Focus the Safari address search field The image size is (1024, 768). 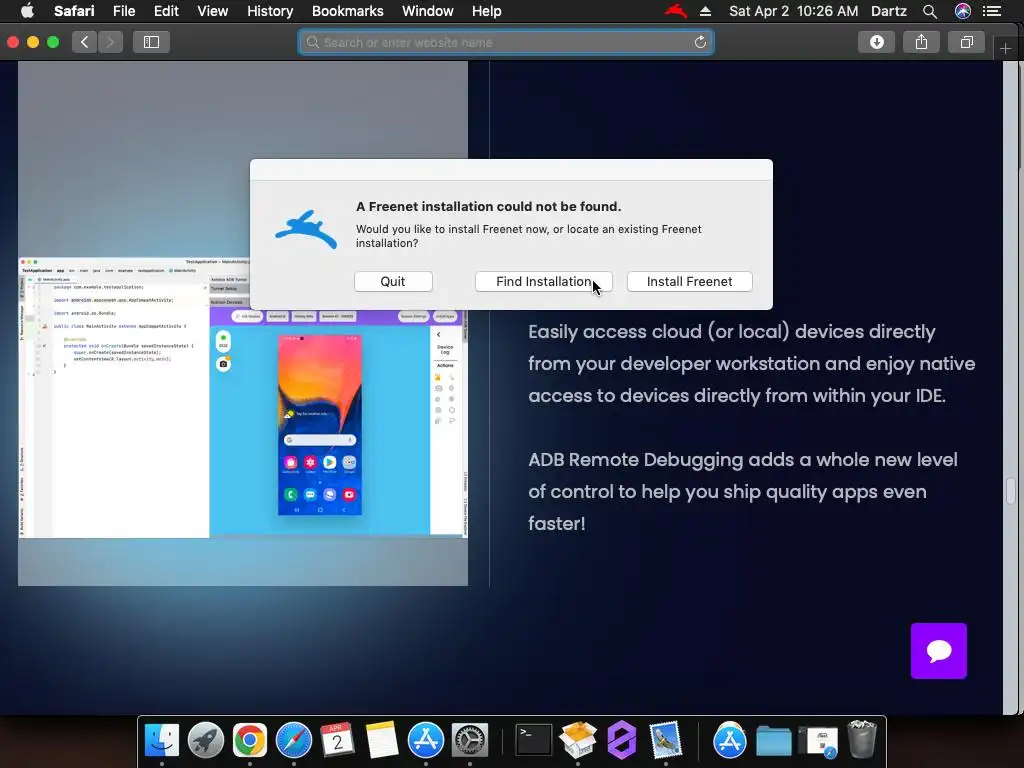click(x=506, y=42)
